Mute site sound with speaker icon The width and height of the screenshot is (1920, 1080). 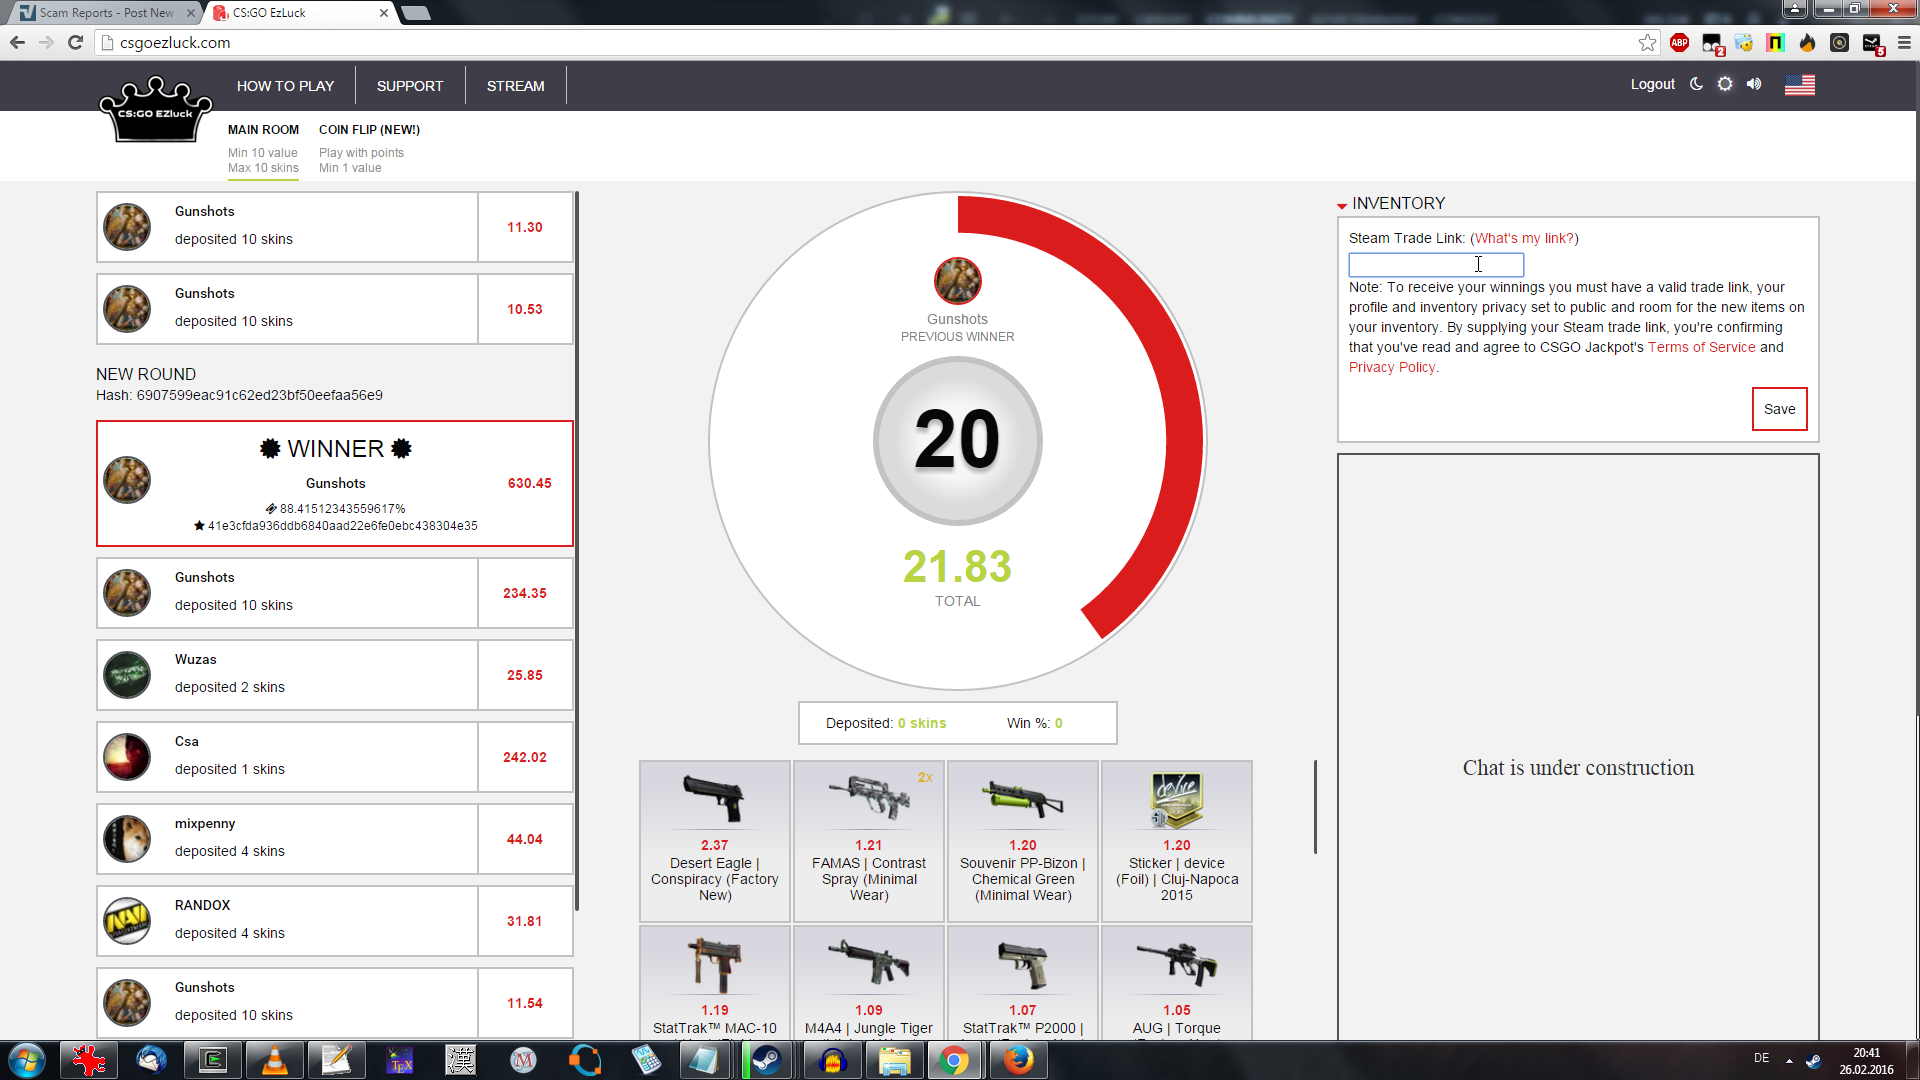1754,84
